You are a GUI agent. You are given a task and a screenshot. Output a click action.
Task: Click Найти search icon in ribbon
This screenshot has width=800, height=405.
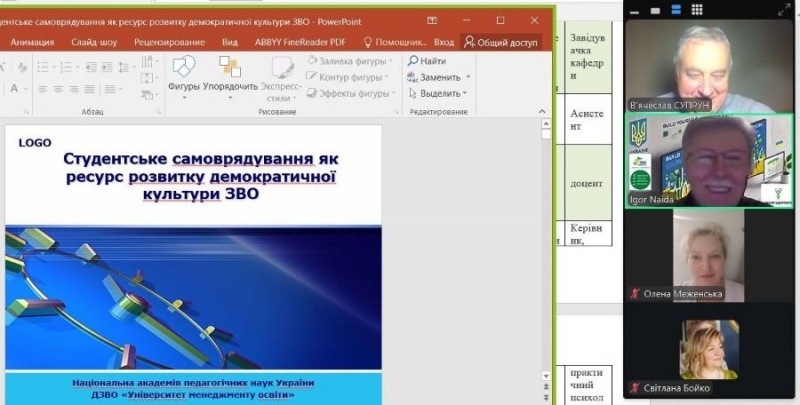(x=426, y=61)
